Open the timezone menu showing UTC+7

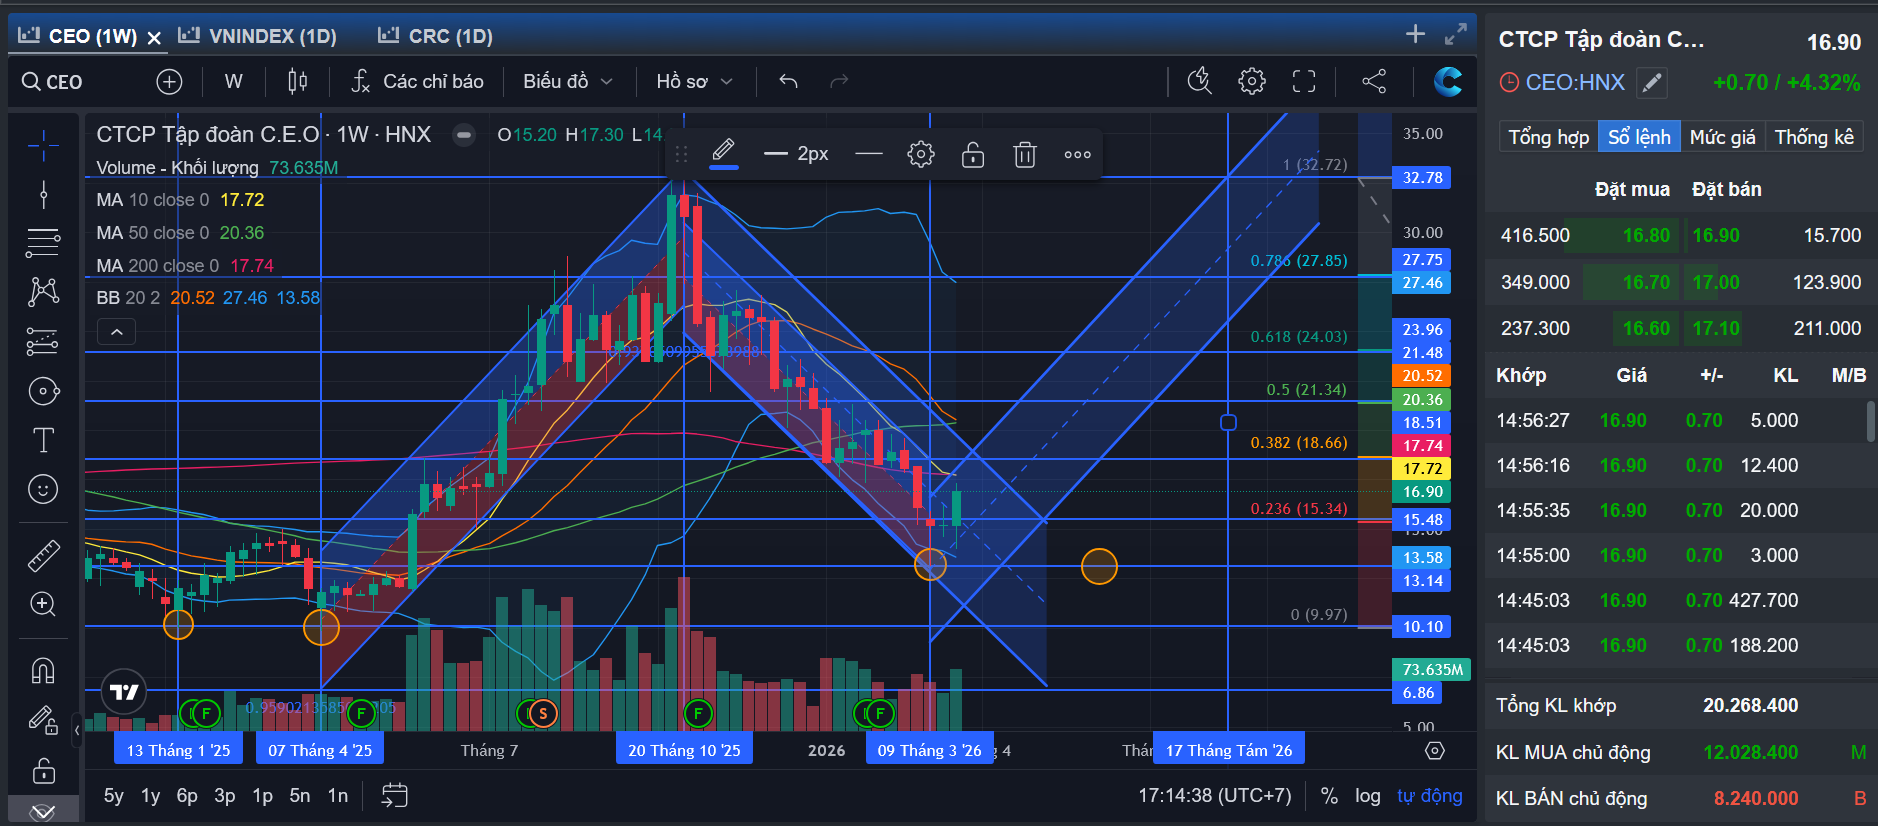pos(1214,796)
